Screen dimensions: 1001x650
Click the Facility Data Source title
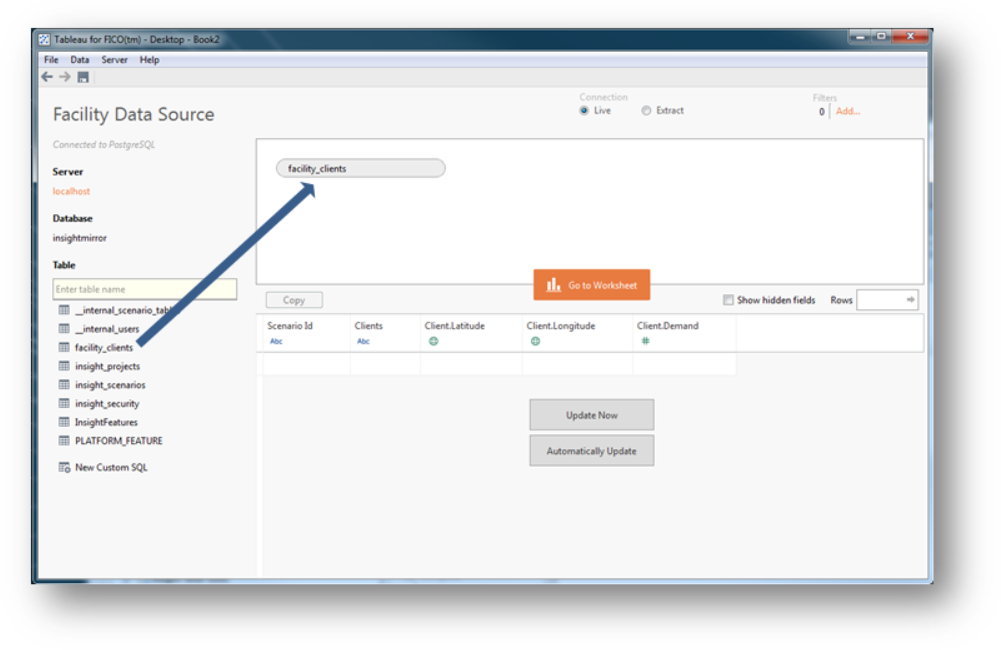coord(133,114)
